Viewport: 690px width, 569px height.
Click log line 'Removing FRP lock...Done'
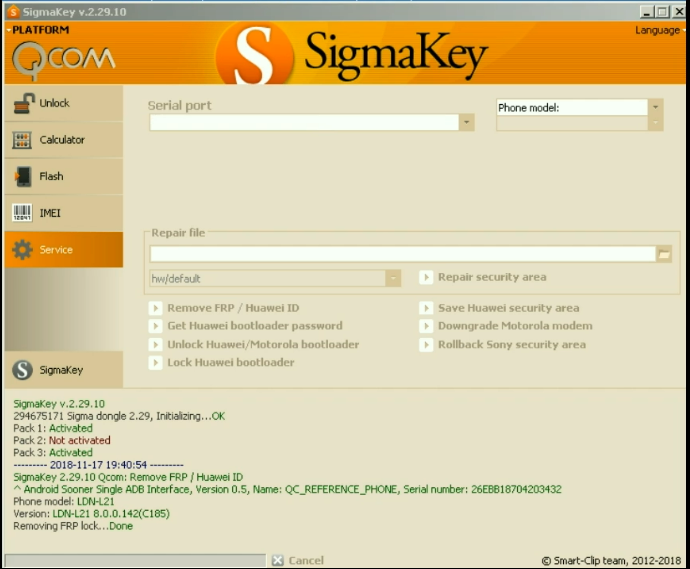tap(73, 526)
